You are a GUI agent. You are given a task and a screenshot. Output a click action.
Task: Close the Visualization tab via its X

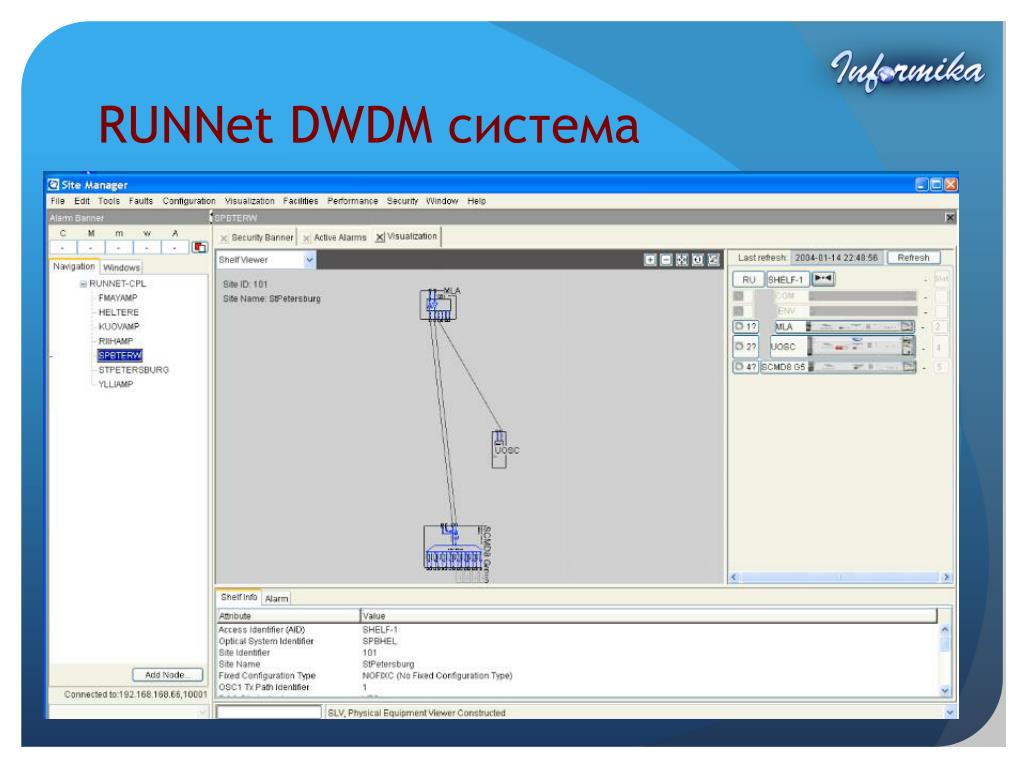(379, 238)
